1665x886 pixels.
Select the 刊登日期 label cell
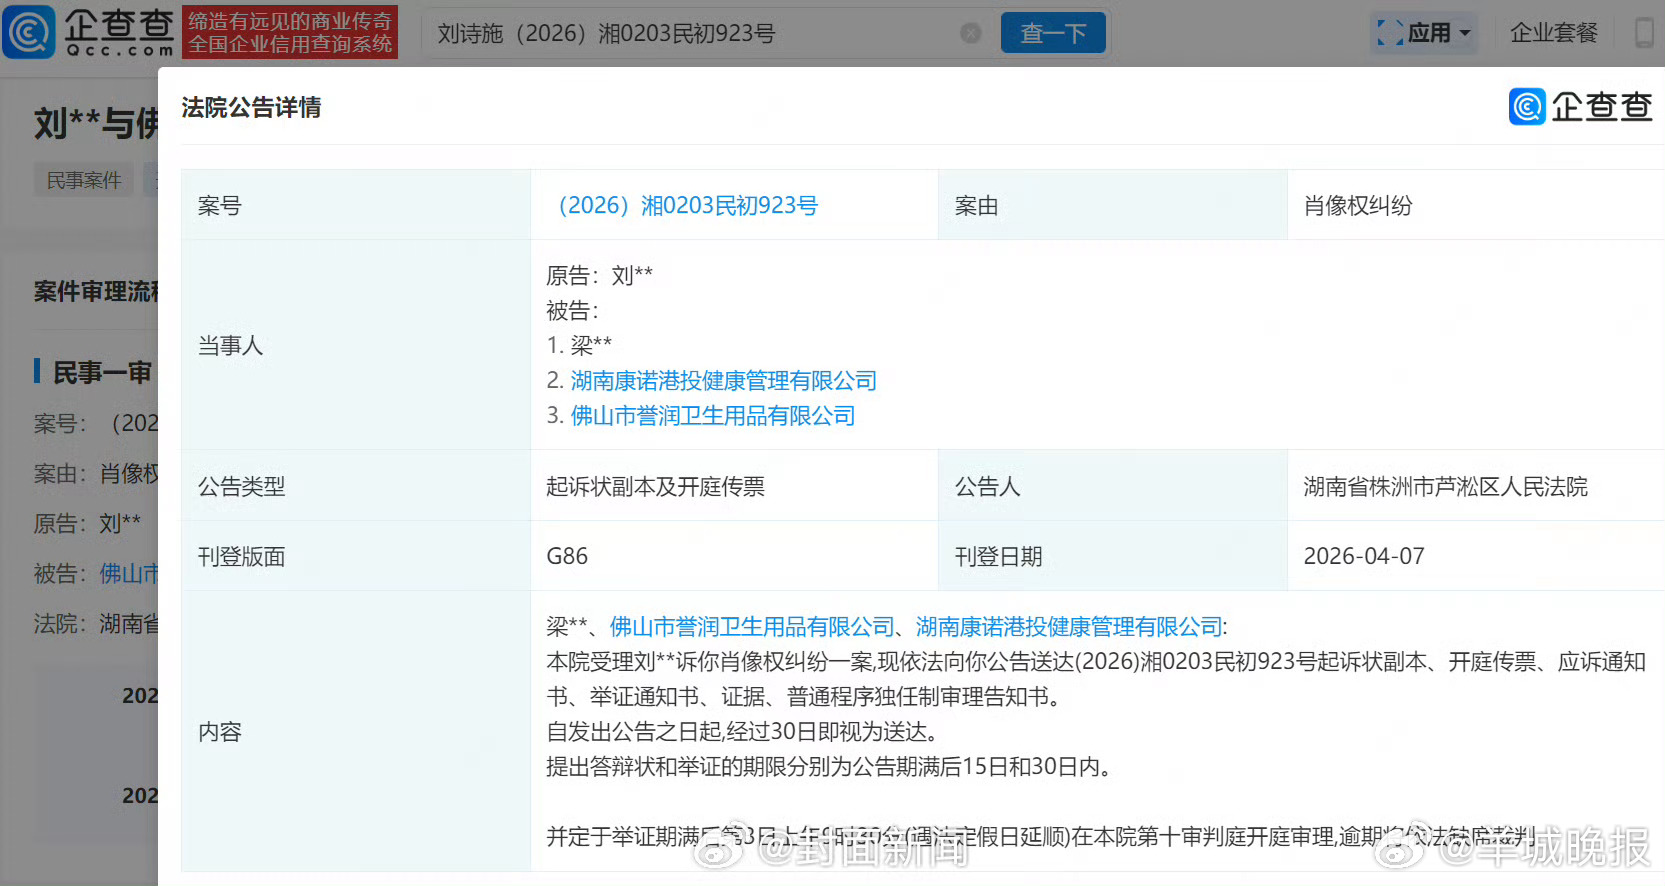(1112, 556)
